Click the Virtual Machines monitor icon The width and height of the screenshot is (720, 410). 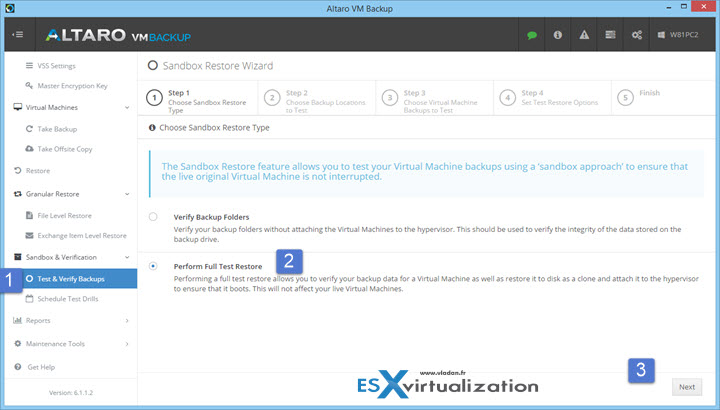click(x=17, y=107)
